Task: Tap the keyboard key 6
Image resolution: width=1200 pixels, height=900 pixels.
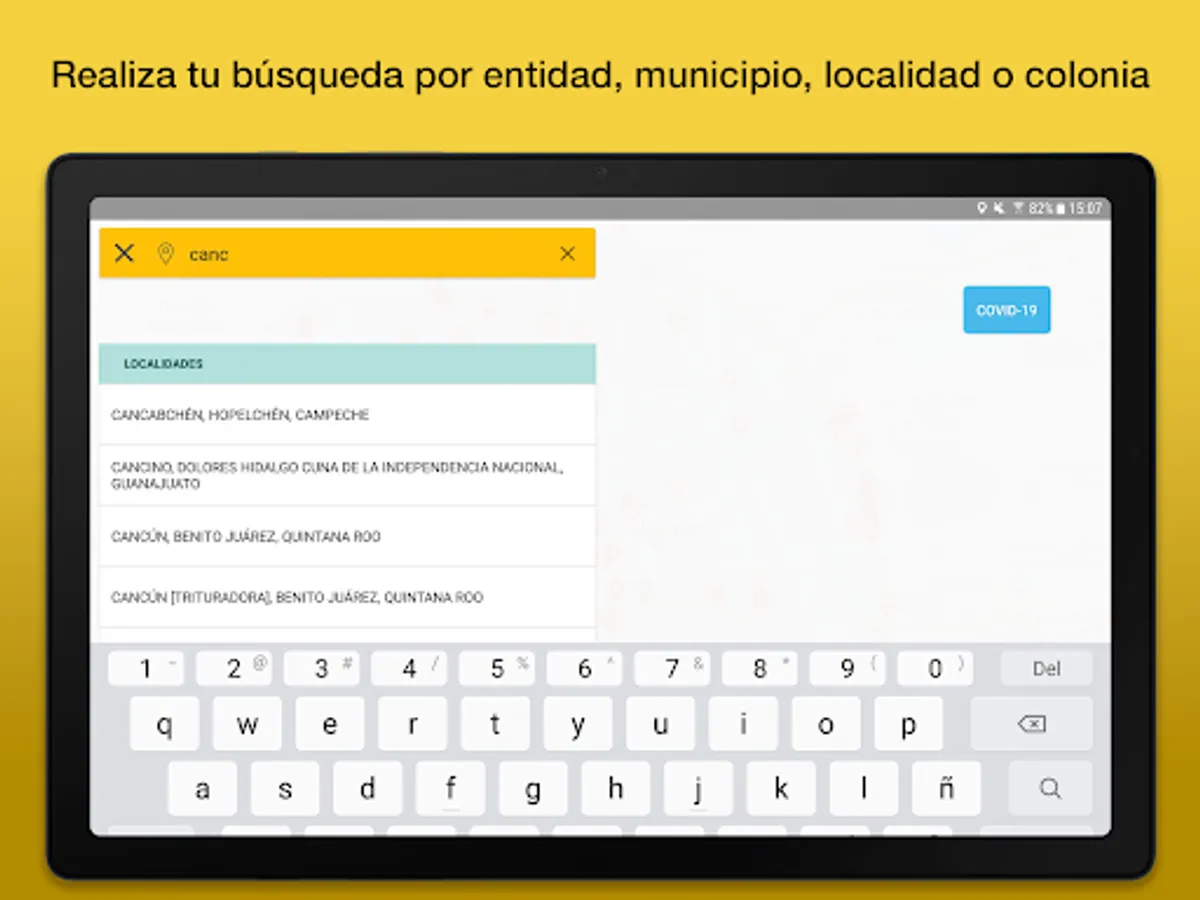Action: (x=585, y=669)
